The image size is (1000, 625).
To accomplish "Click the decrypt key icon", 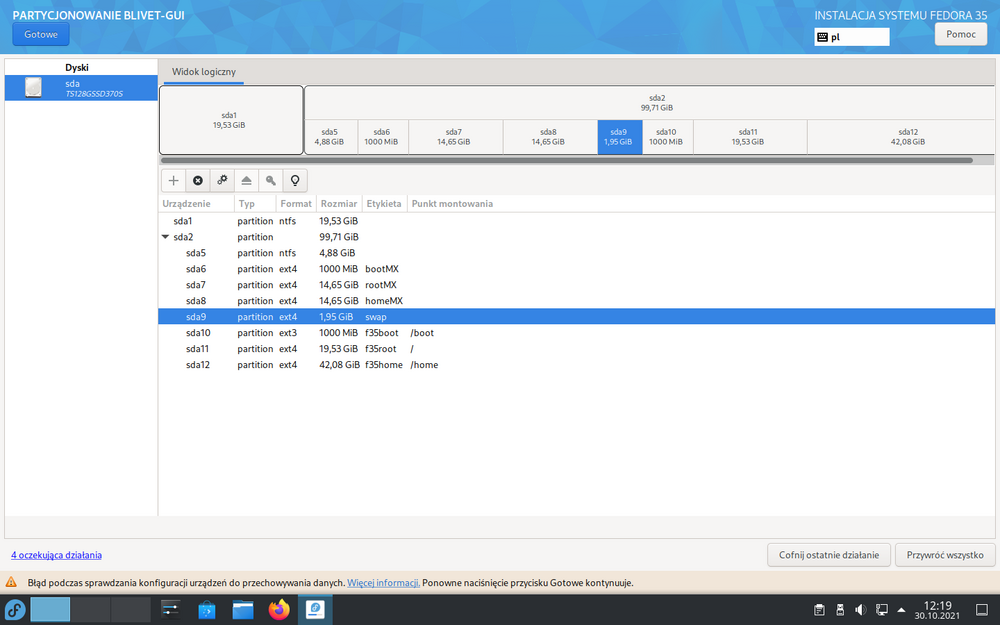I will [x=270, y=180].
